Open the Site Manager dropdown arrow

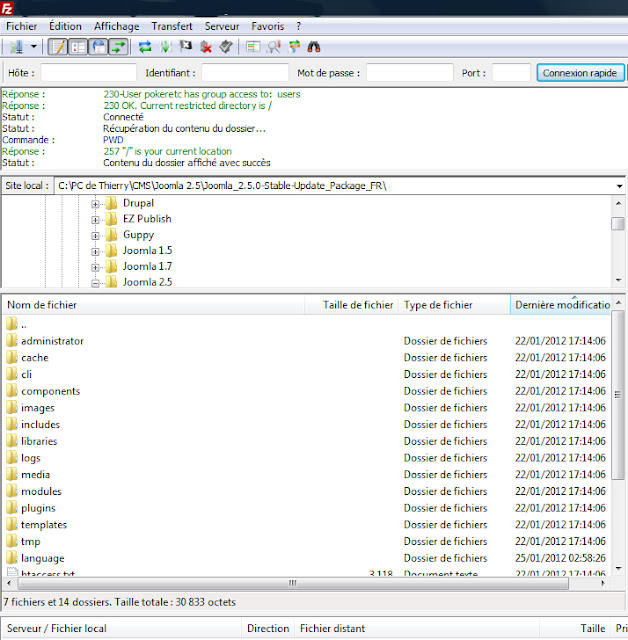pyautogui.click(x=34, y=47)
